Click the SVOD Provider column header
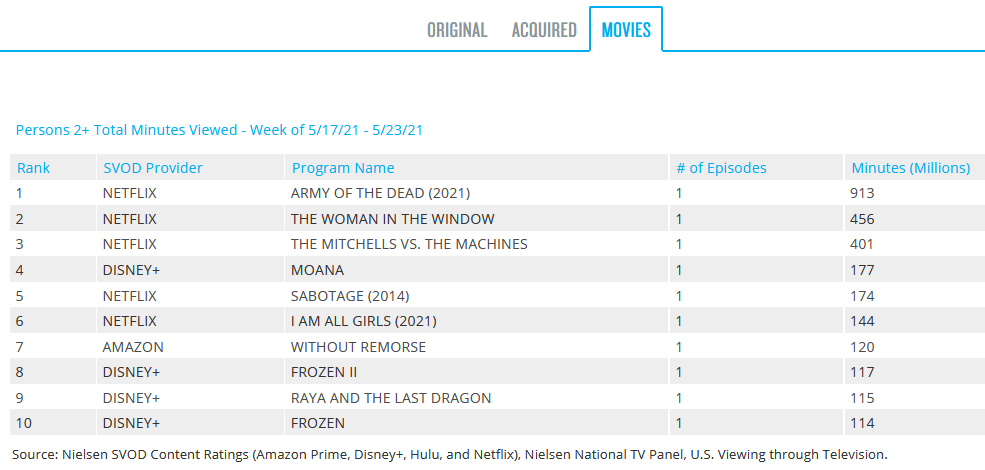This screenshot has height=470, width=985. 153,168
